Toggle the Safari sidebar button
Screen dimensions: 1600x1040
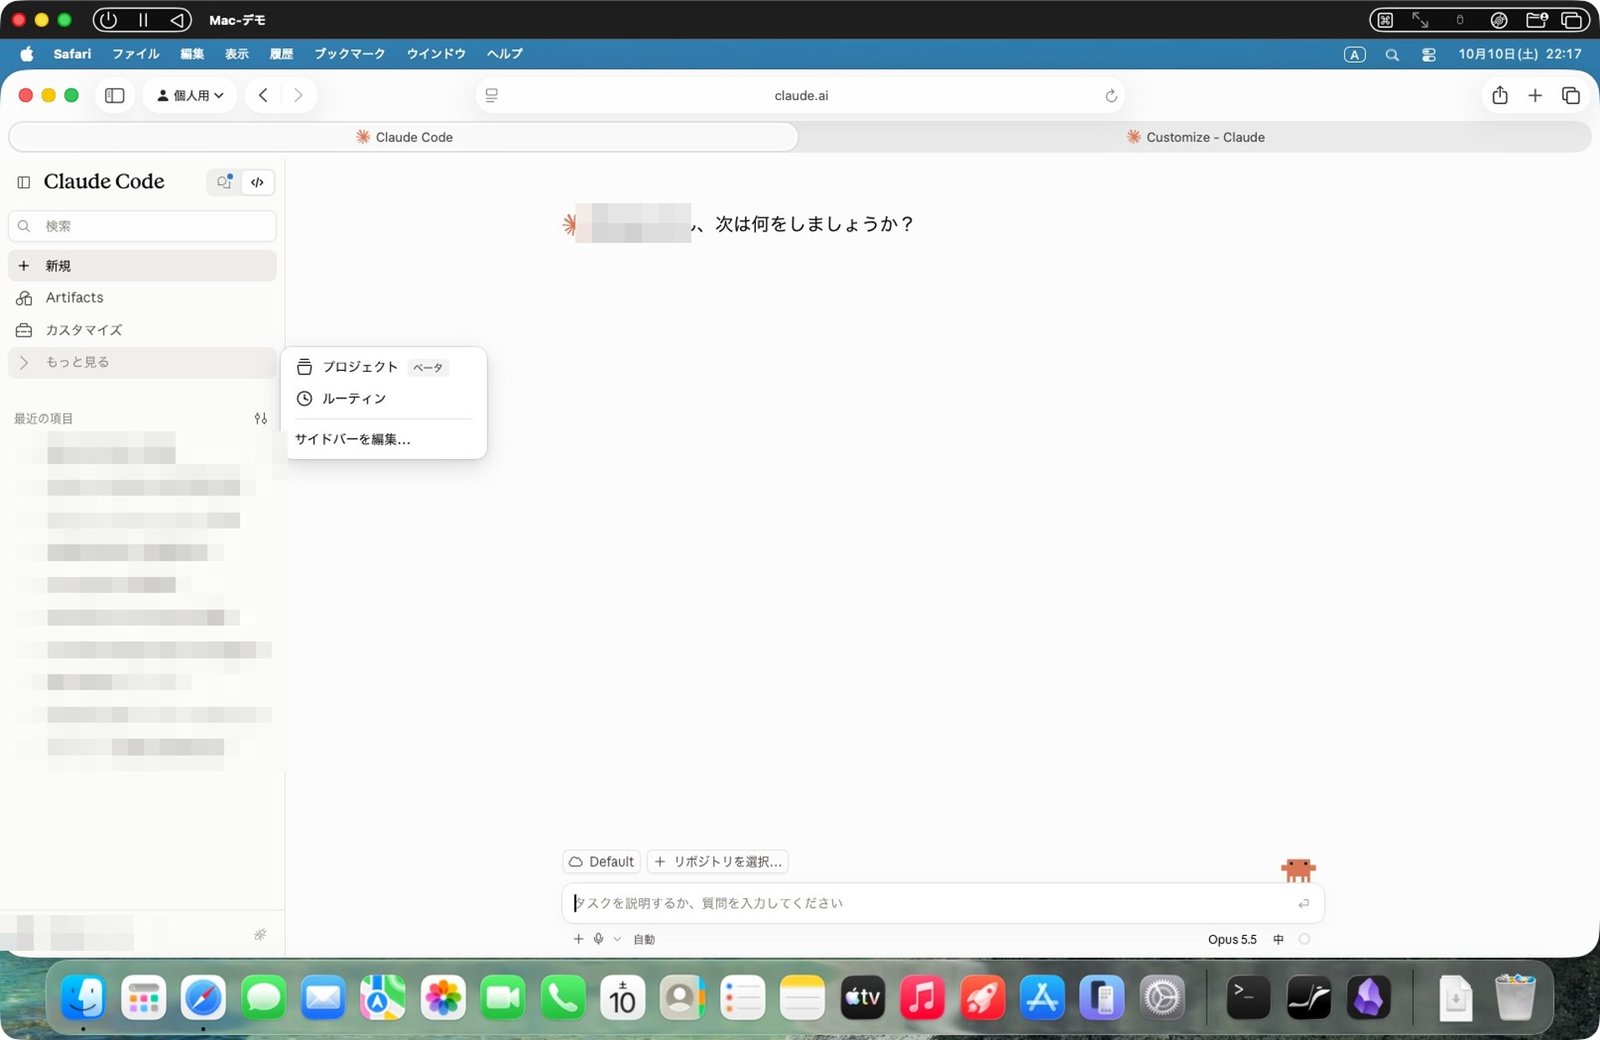coord(115,96)
